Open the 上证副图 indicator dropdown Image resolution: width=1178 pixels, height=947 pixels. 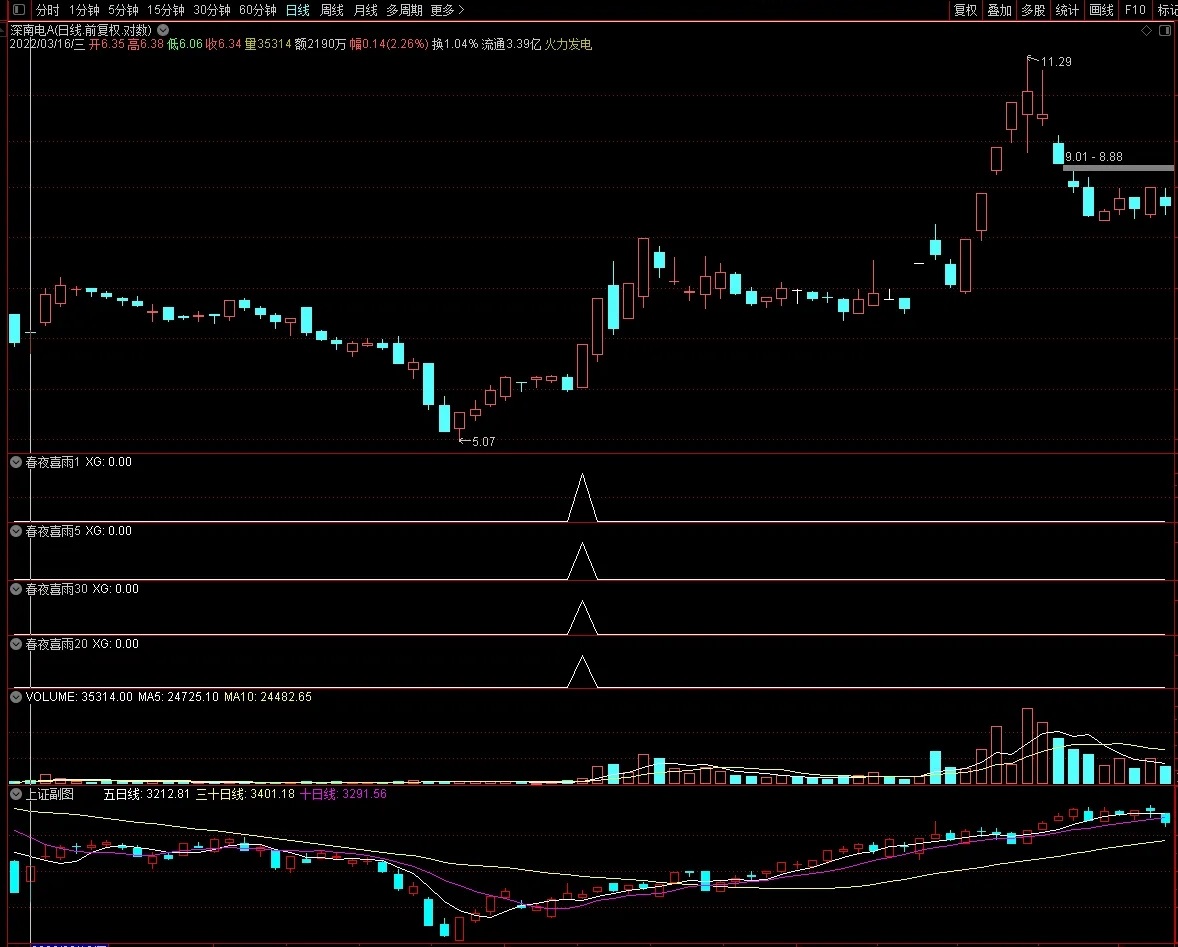click(x=16, y=794)
